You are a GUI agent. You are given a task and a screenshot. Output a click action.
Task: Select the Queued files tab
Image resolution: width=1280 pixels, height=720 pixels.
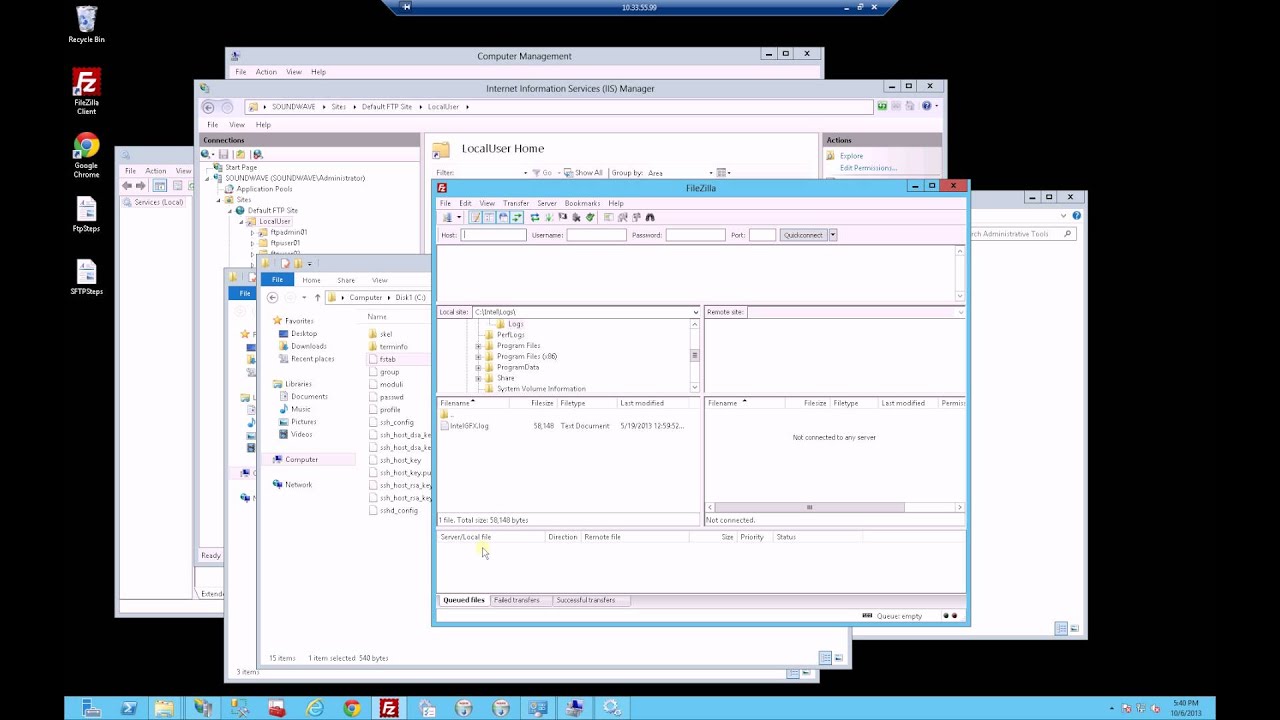464,600
